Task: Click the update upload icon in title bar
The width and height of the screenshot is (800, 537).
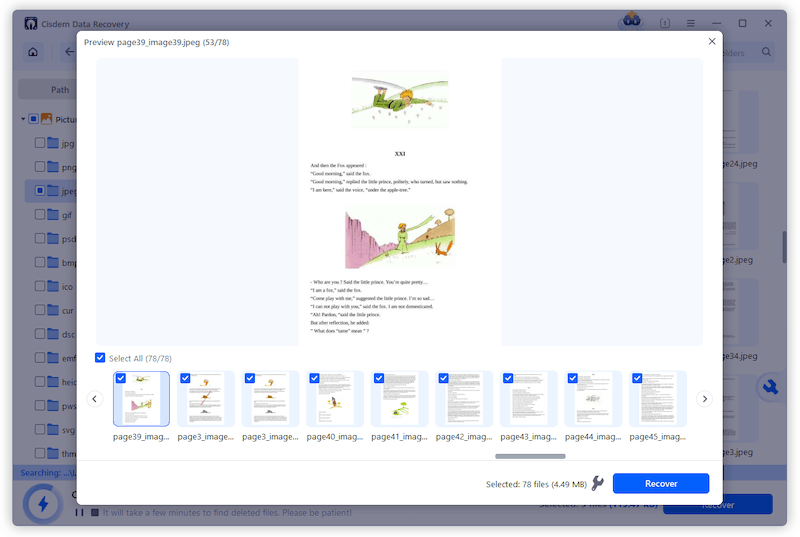Action: click(665, 23)
